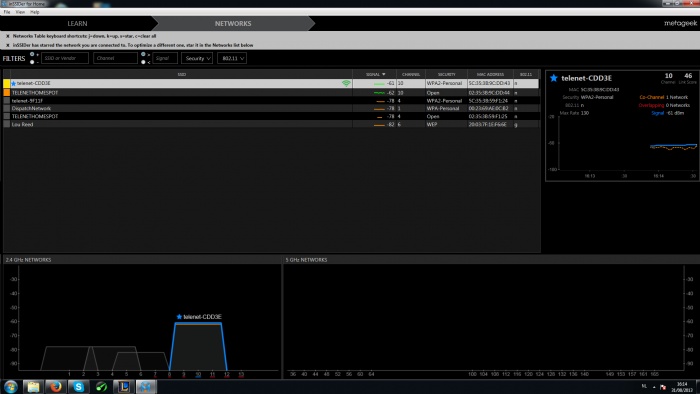Click the SSID or Vendor filter field
Image resolution: width=700 pixels, height=394 pixels.
(x=65, y=58)
